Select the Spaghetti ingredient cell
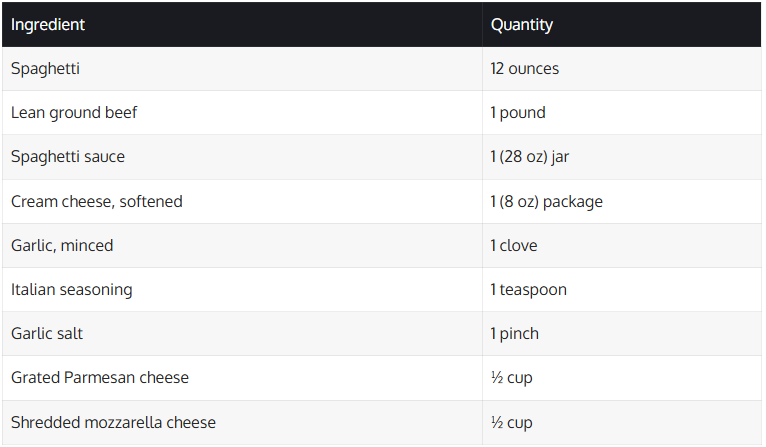 pos(46,69)
